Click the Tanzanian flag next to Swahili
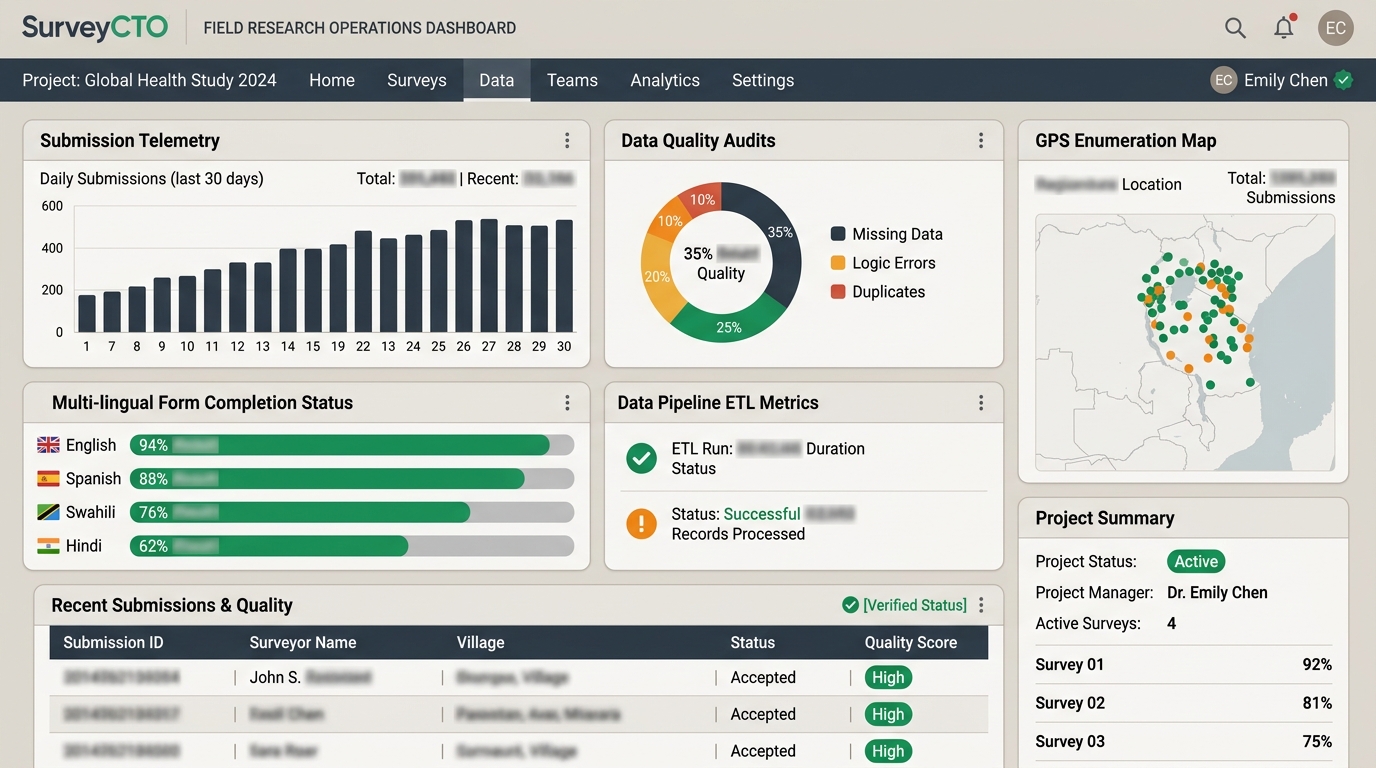 click(x=48, y=512)
